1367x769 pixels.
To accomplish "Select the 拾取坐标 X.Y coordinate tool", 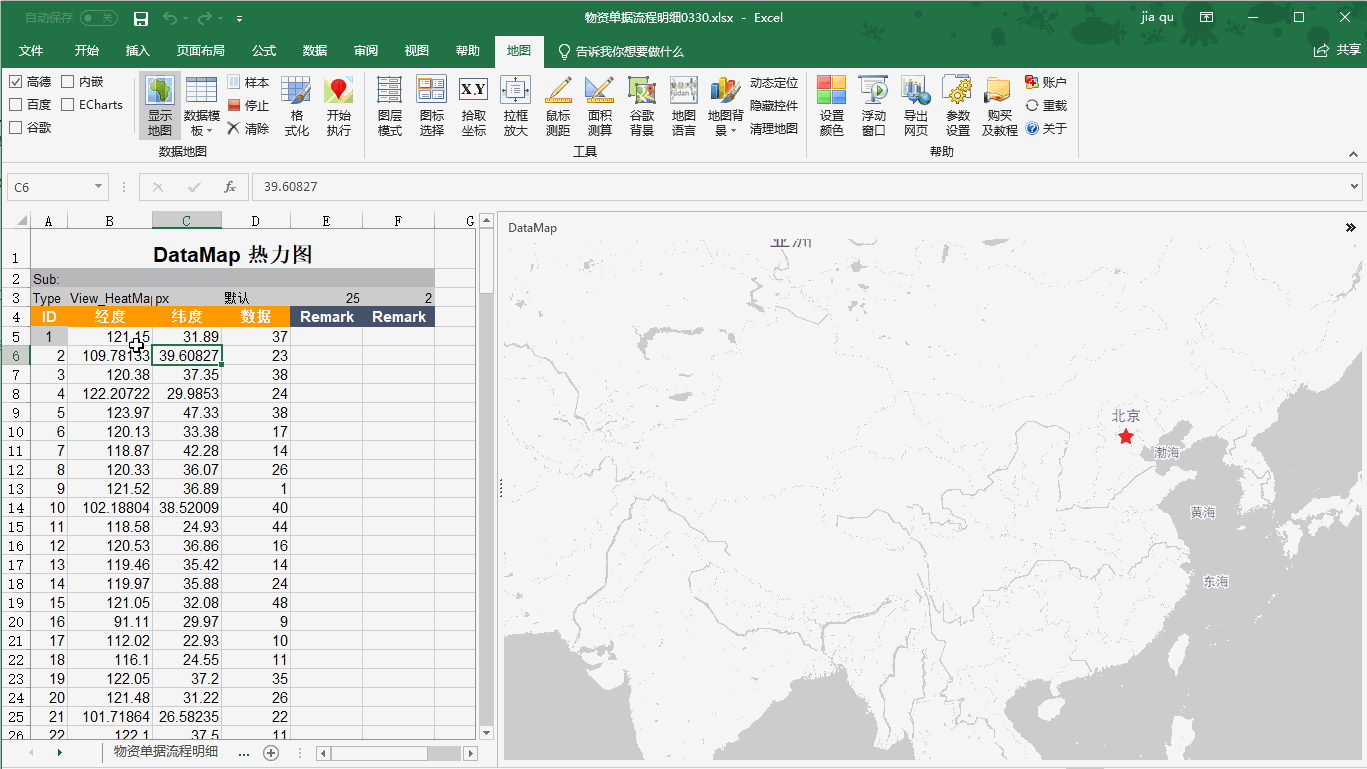I will 474,106.
